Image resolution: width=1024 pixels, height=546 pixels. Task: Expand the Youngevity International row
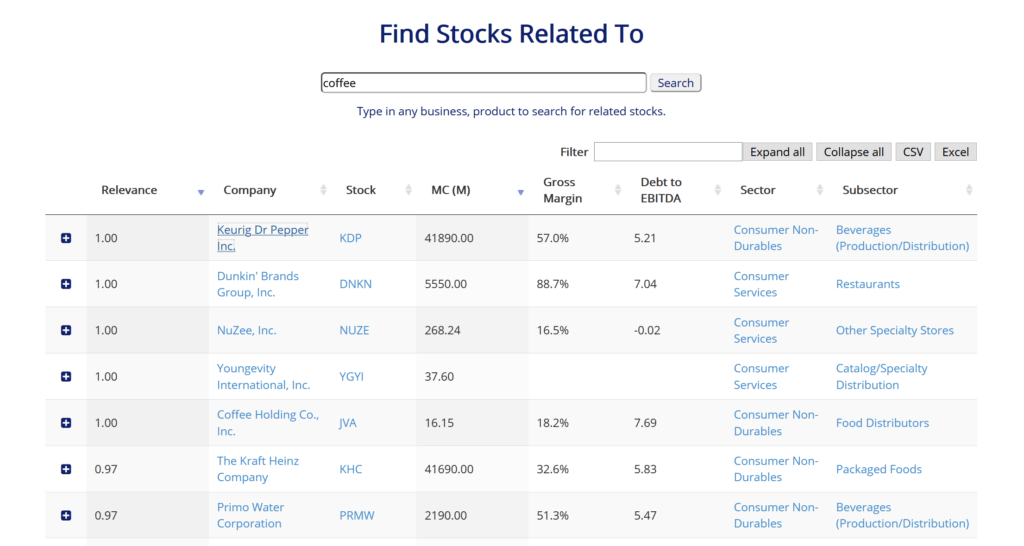[66, 377]
